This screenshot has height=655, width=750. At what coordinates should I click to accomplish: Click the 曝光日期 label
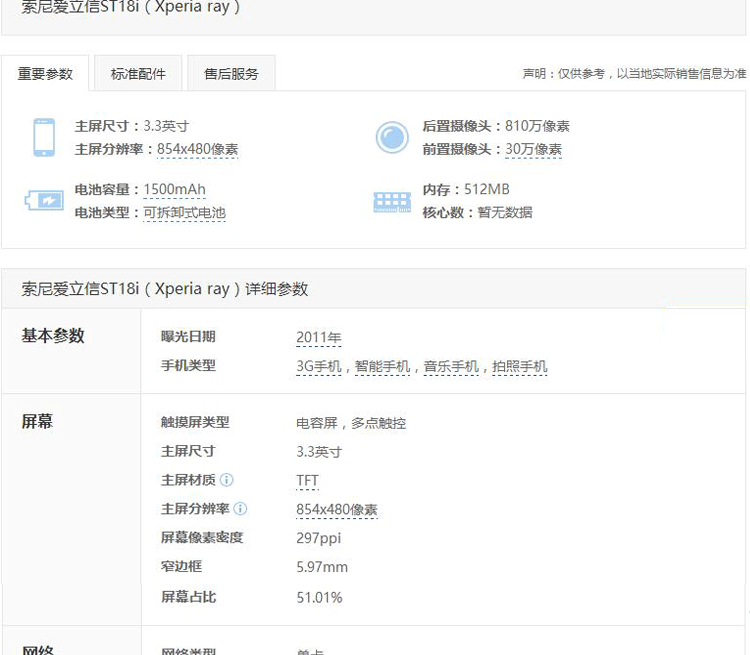click(188, 337)
